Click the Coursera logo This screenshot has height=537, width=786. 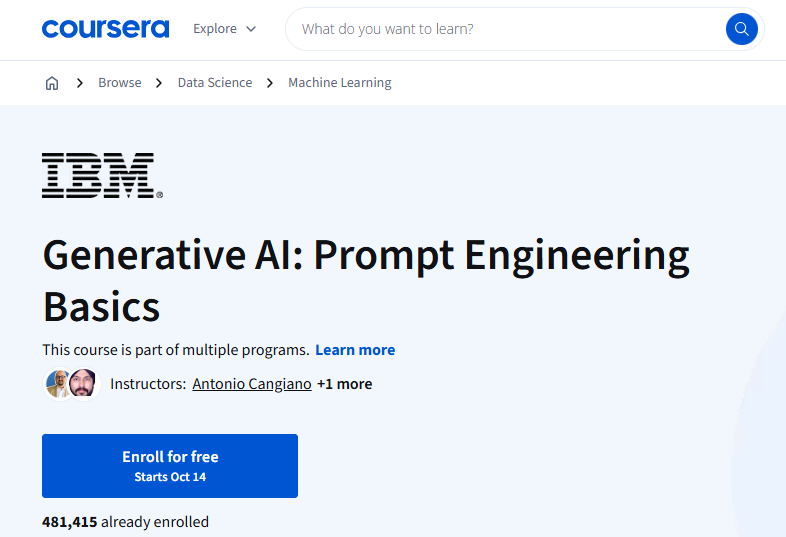pos(105,29)
